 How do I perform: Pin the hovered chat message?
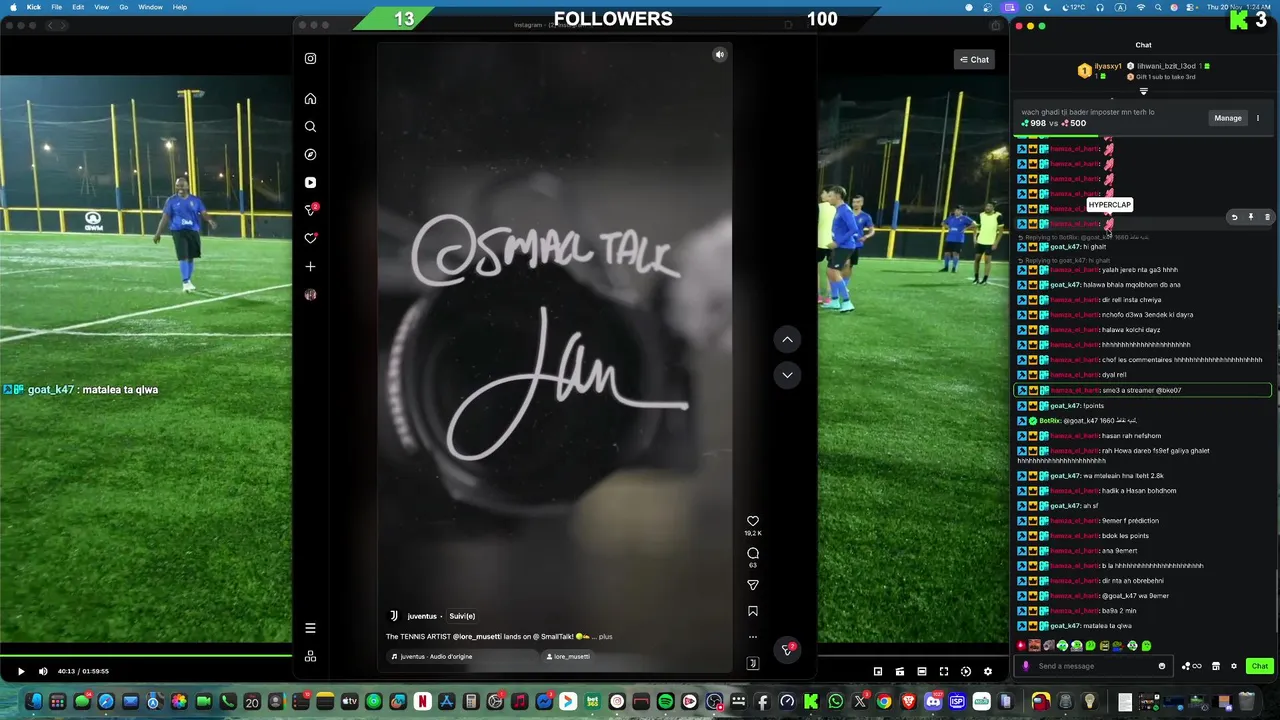(x=1251, y=217)
